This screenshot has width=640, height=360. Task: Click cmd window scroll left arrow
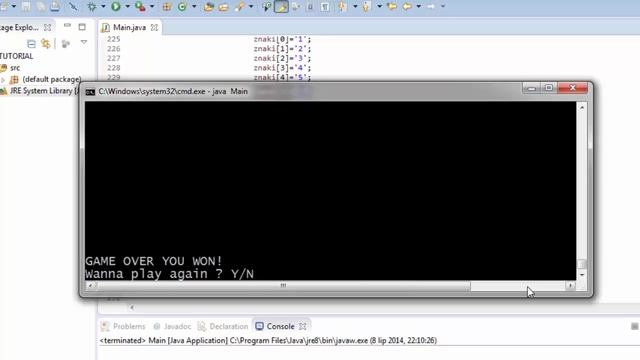[90, 286]
